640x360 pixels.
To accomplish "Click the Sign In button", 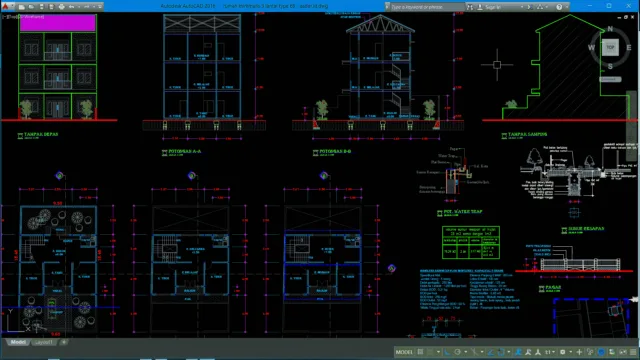I will click(493, 7).
